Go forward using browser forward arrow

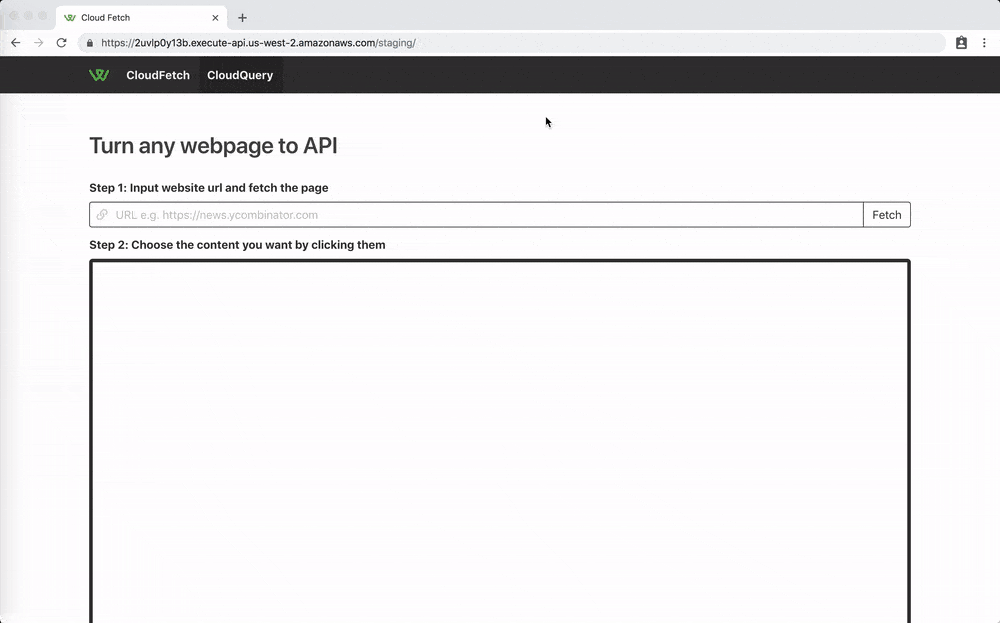pyautogui.click(x=39, y=43)
